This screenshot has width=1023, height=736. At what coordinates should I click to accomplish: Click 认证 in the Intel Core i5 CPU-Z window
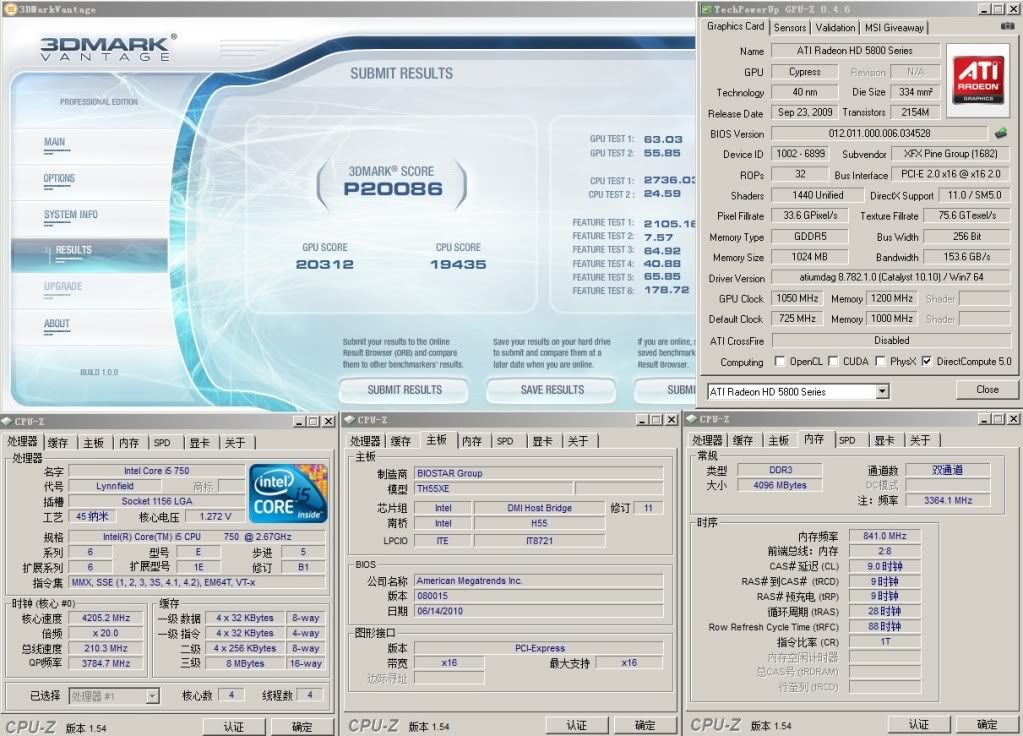click(234, 726)
